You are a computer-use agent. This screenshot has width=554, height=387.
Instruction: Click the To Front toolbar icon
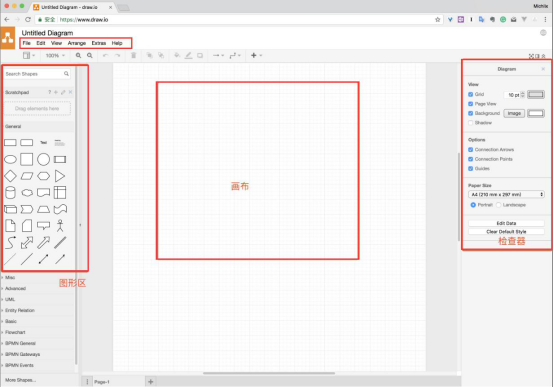[149, 55]
